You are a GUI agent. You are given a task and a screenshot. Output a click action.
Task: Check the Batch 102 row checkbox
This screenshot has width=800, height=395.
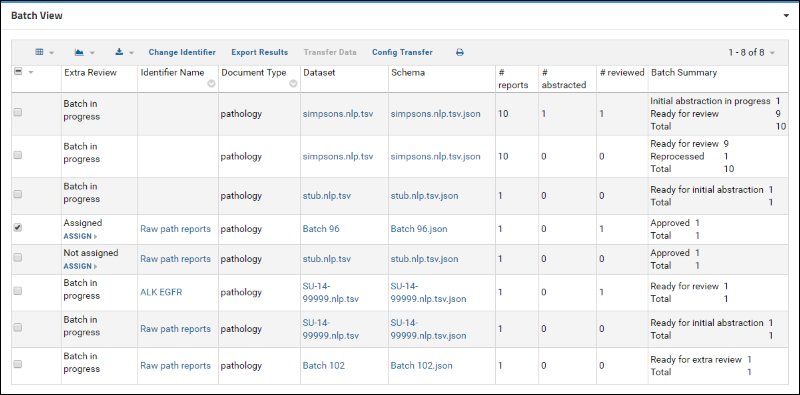18,364
